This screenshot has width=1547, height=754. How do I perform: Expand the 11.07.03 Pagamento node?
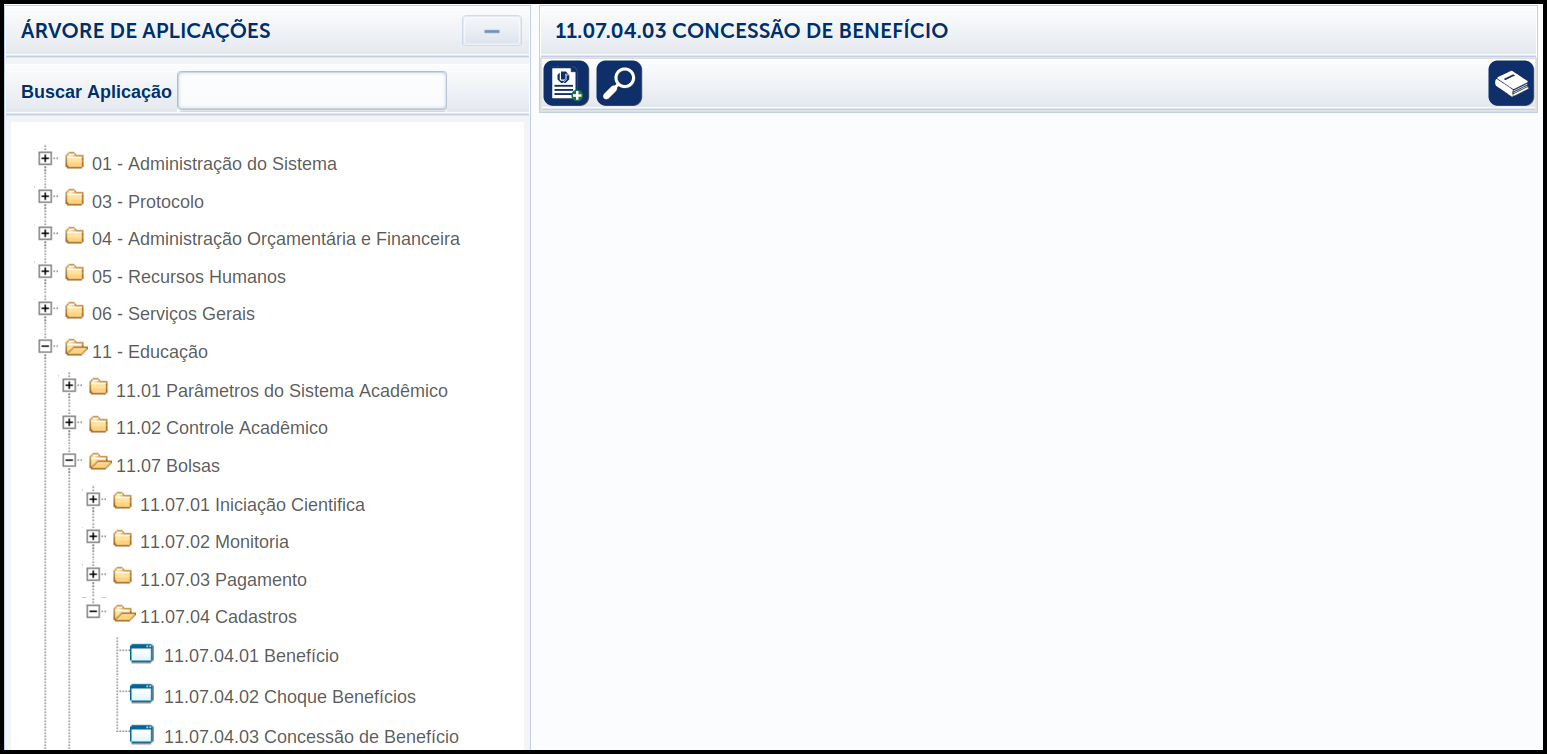point(93,574)
